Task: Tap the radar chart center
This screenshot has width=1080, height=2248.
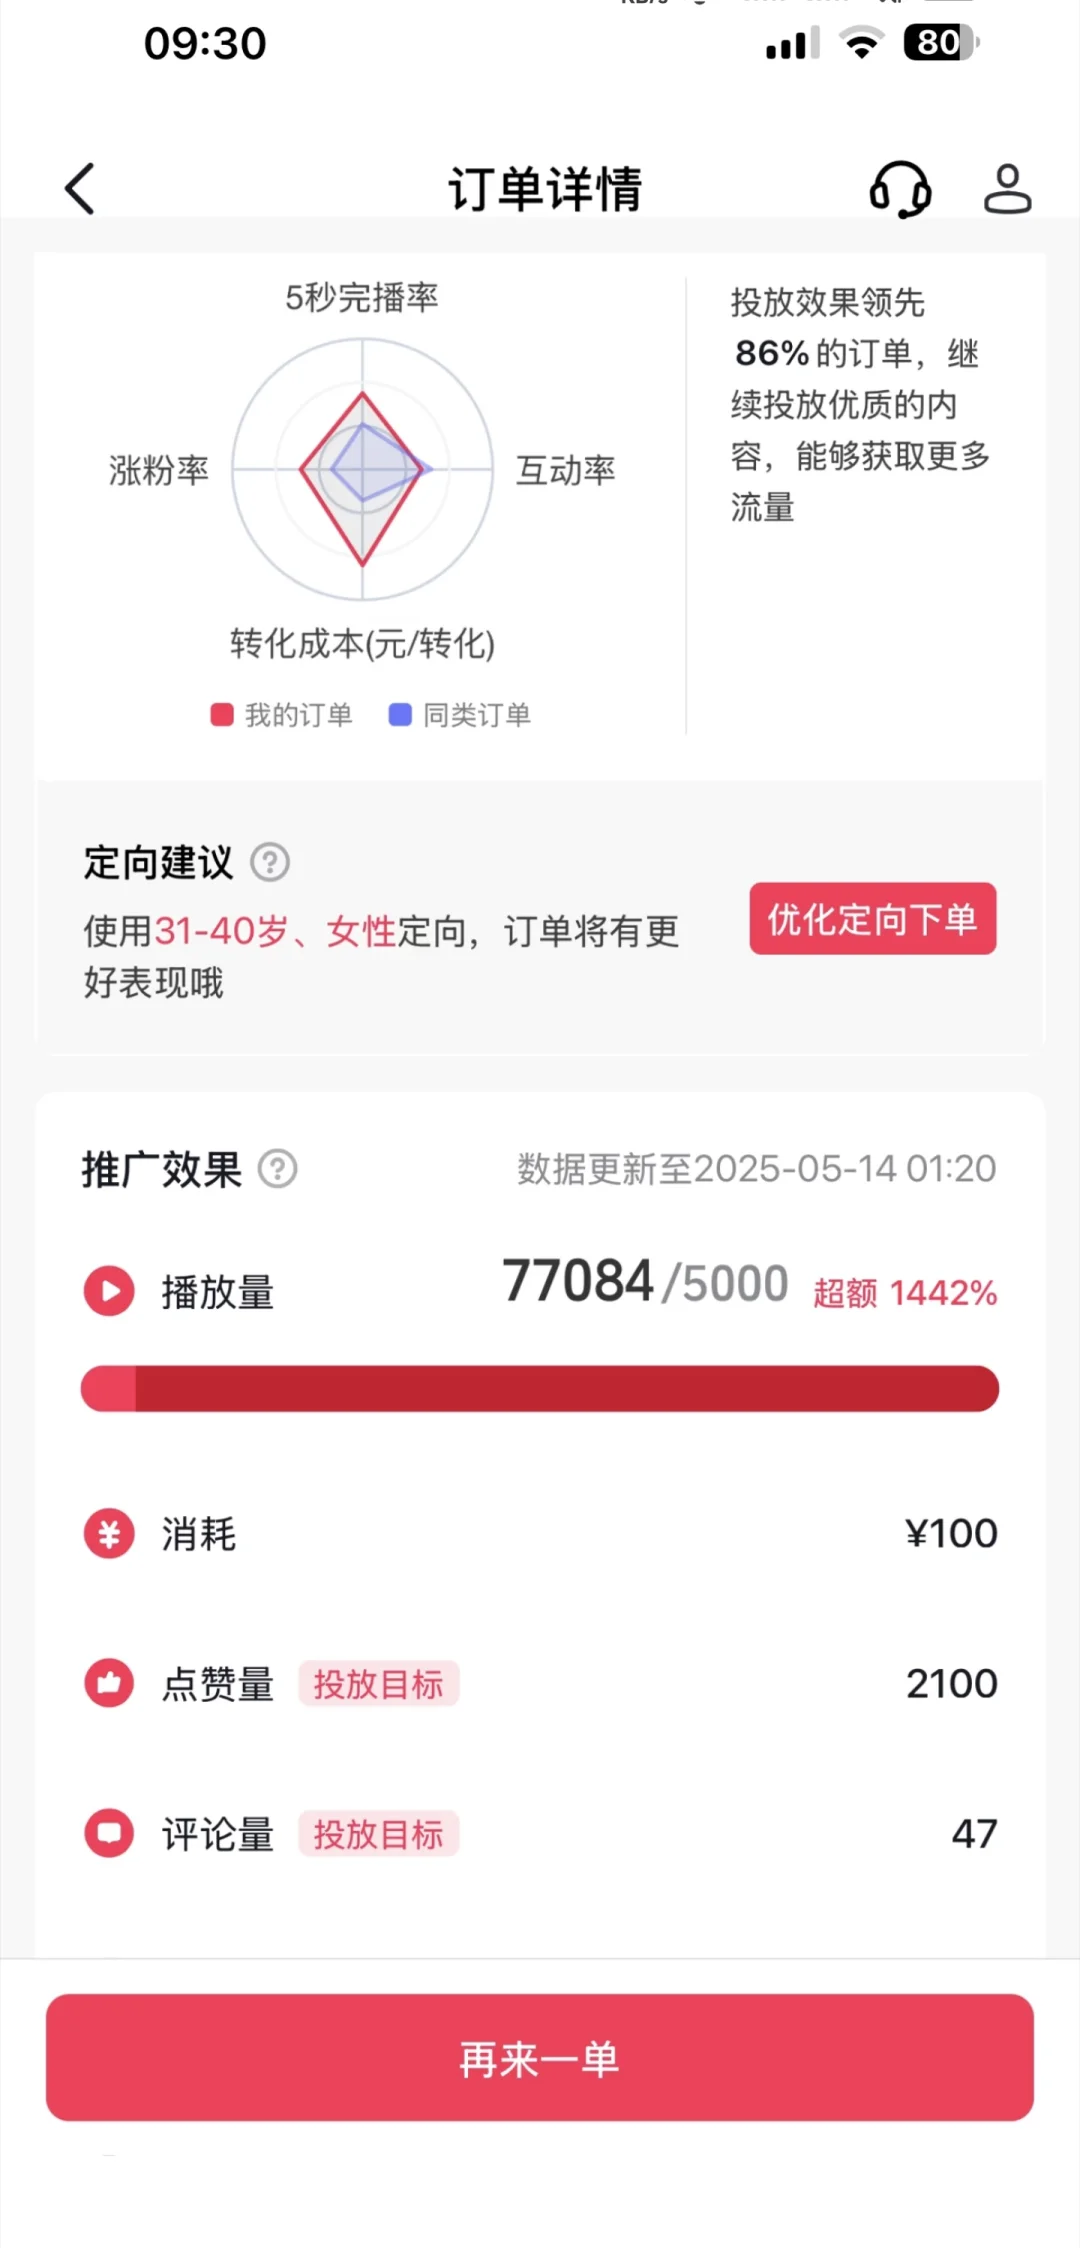Action: (363, 468)
